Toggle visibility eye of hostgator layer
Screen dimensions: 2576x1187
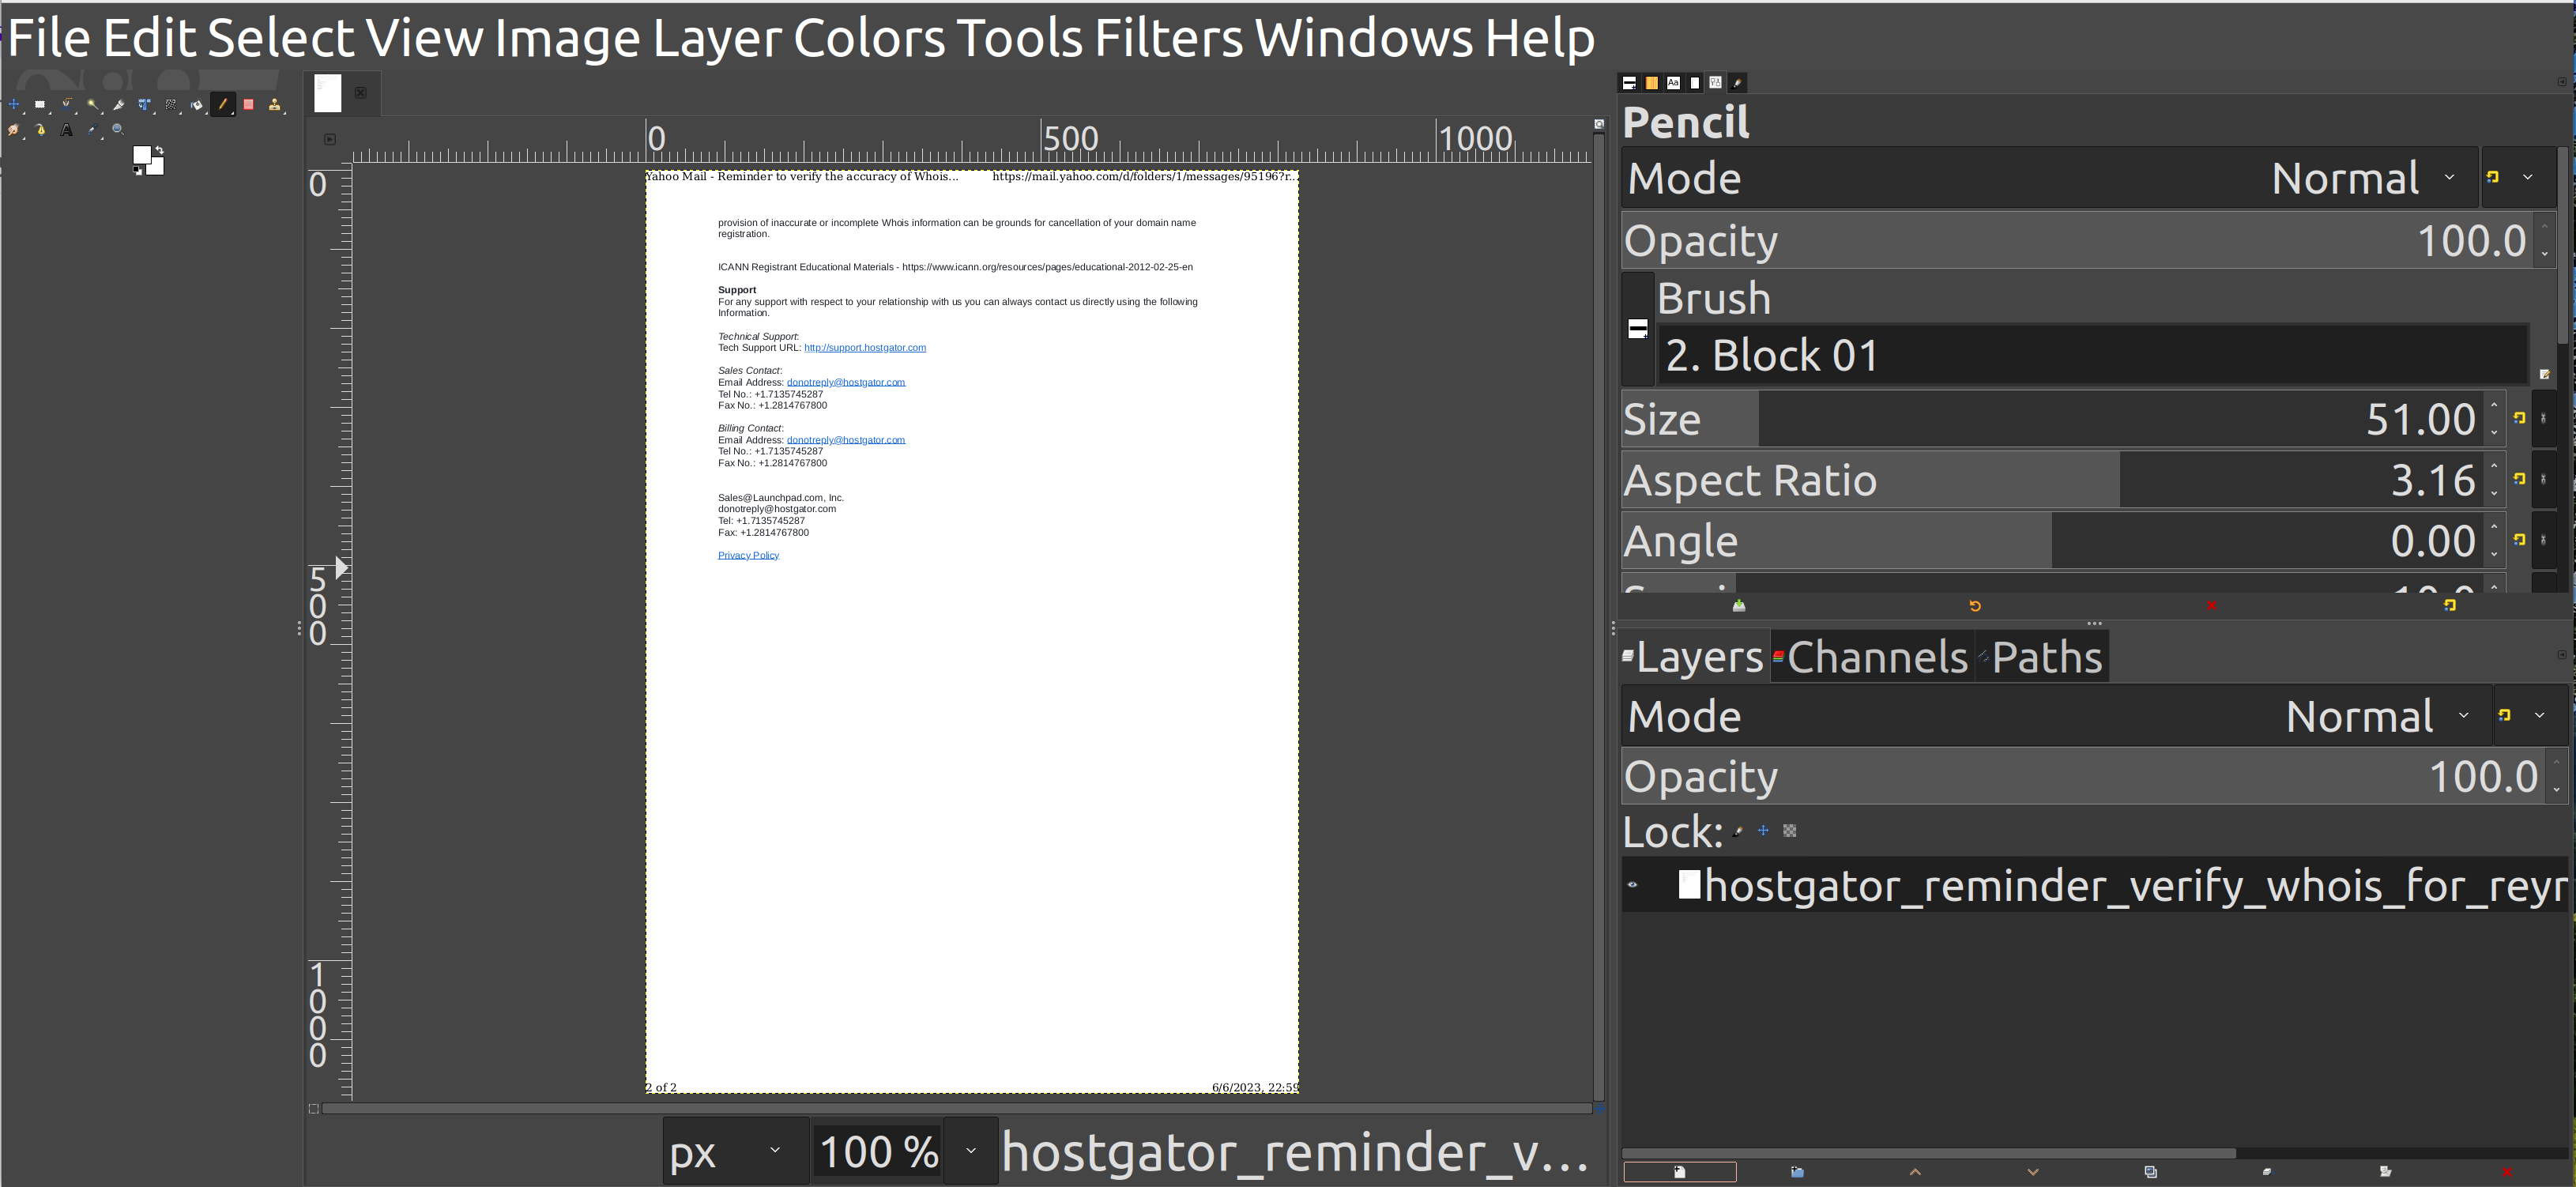(1633, 884)
